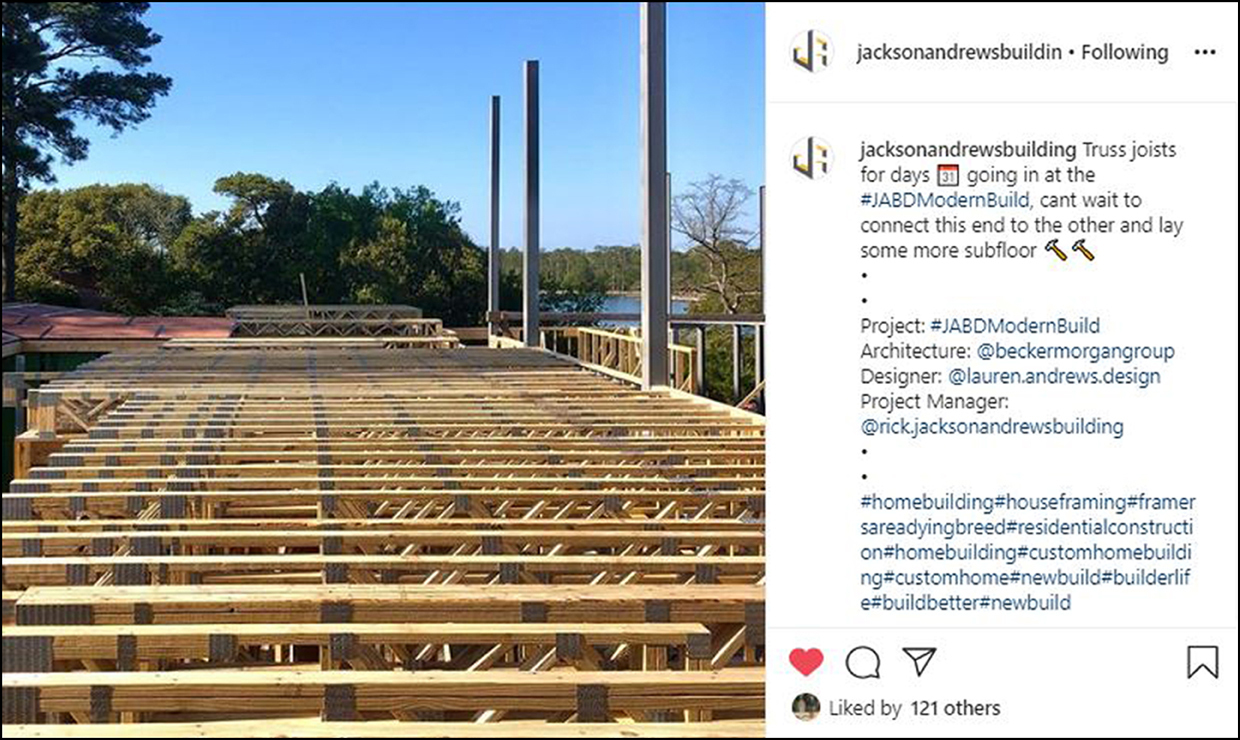This screenshot has width=1240, height=740.
Task: Open the #JABDModernBuild hashtag in caption sentence
Action: click(944, 200)
